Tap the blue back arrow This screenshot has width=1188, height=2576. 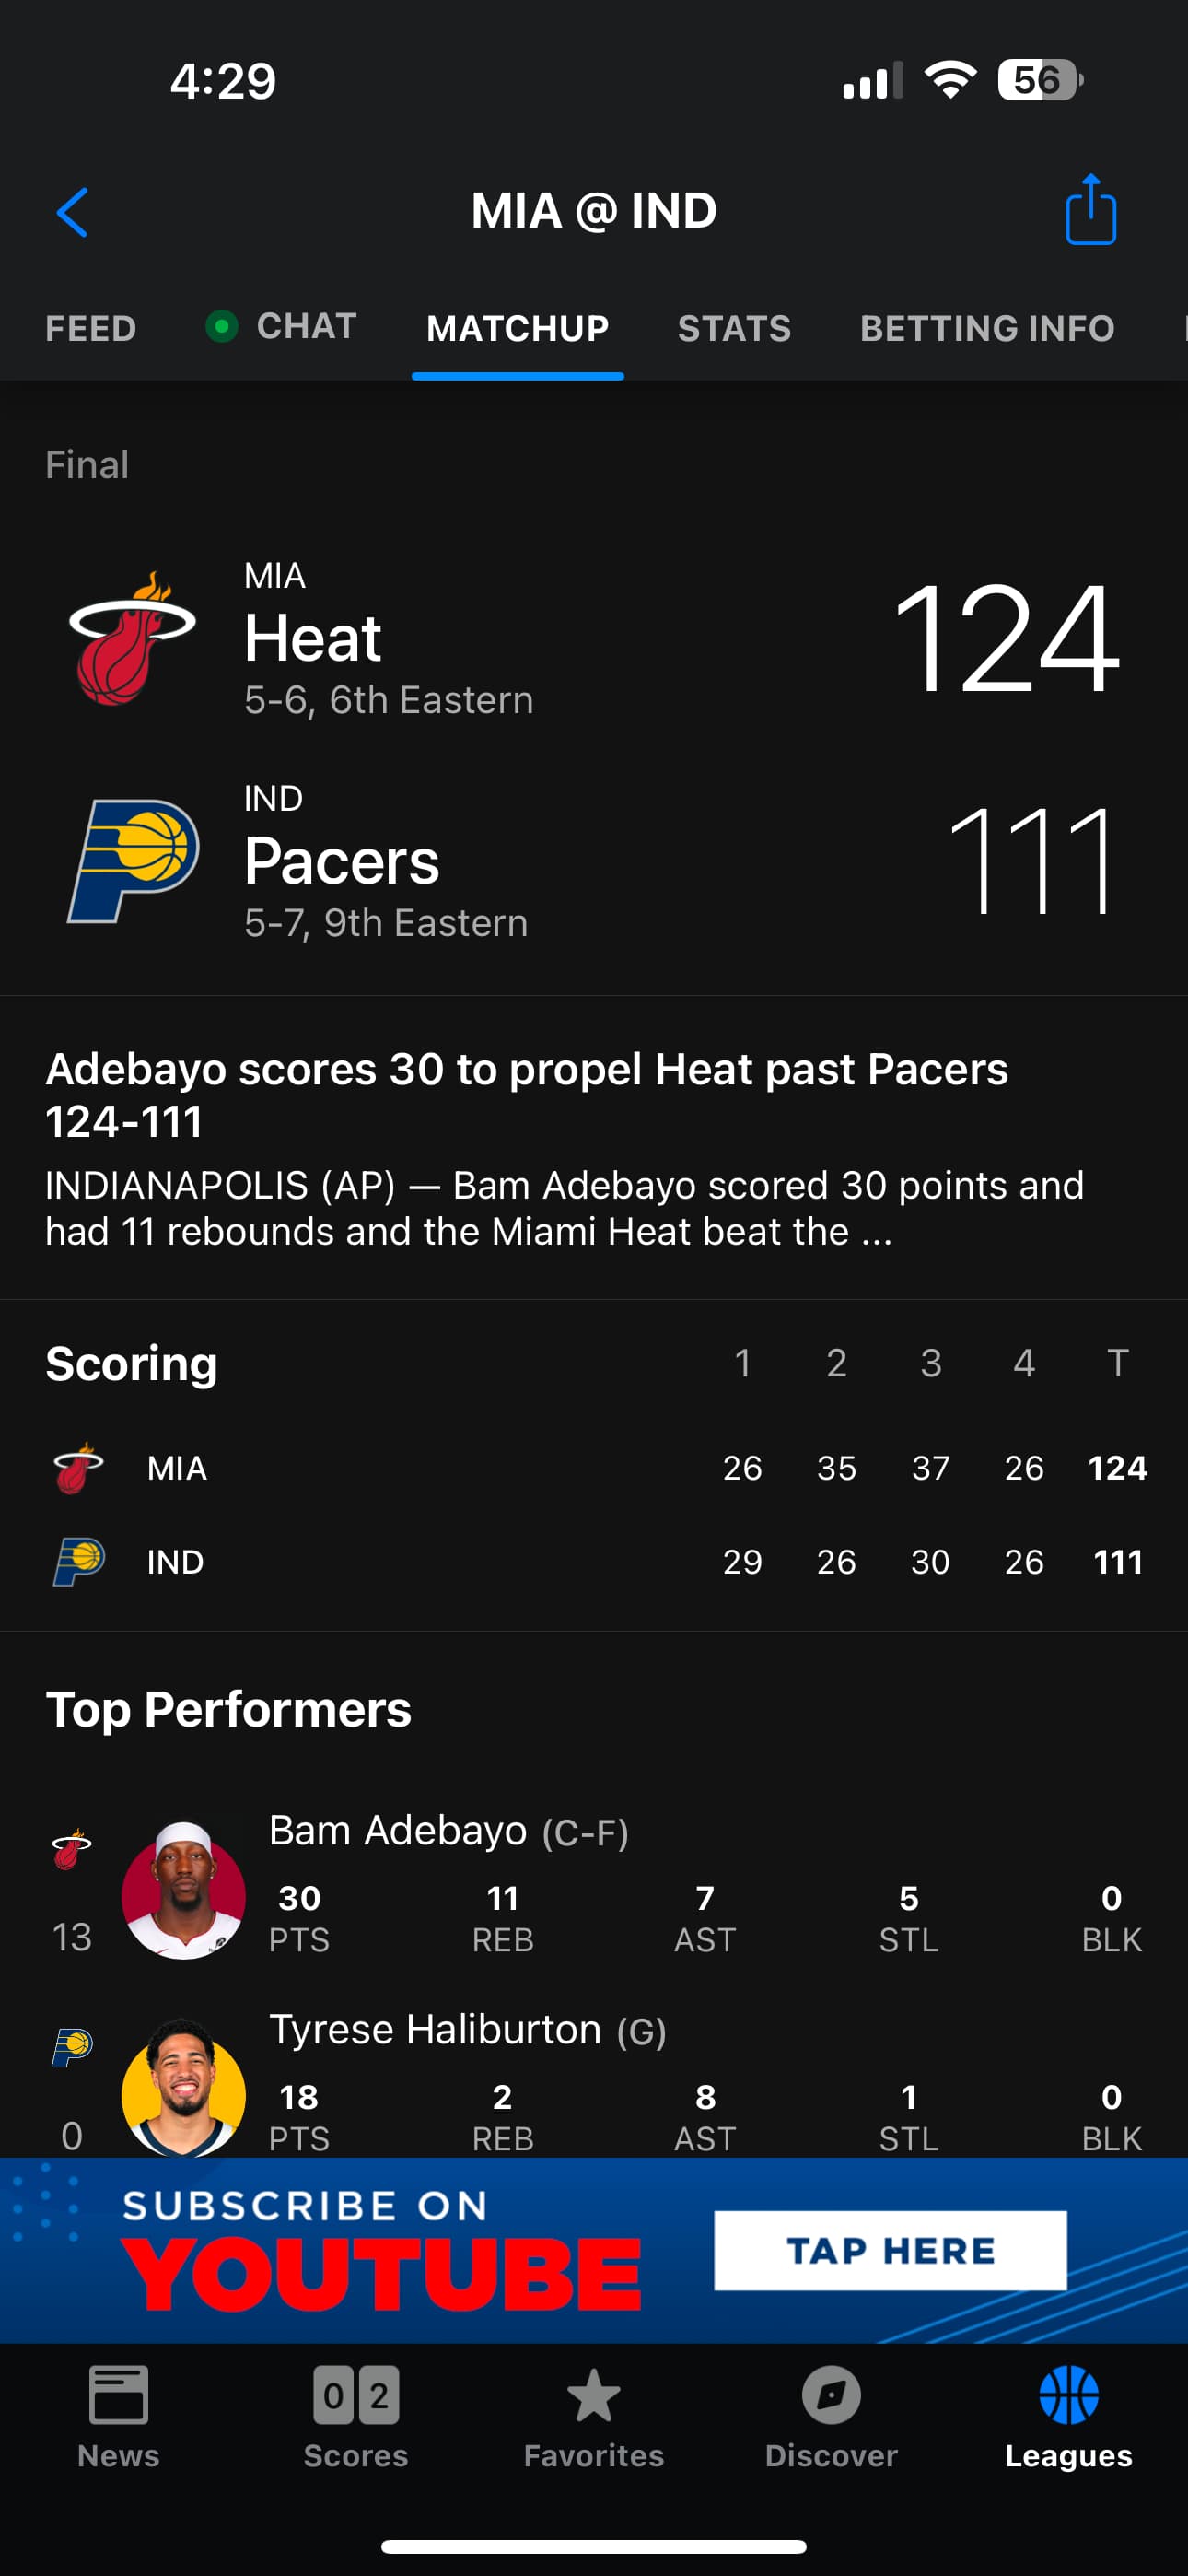click(x=73, y=212)
